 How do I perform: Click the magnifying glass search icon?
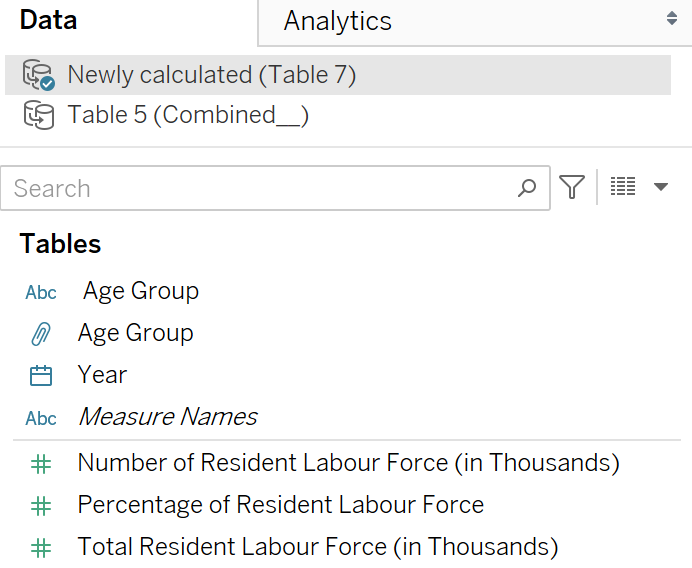click(527, 188)
